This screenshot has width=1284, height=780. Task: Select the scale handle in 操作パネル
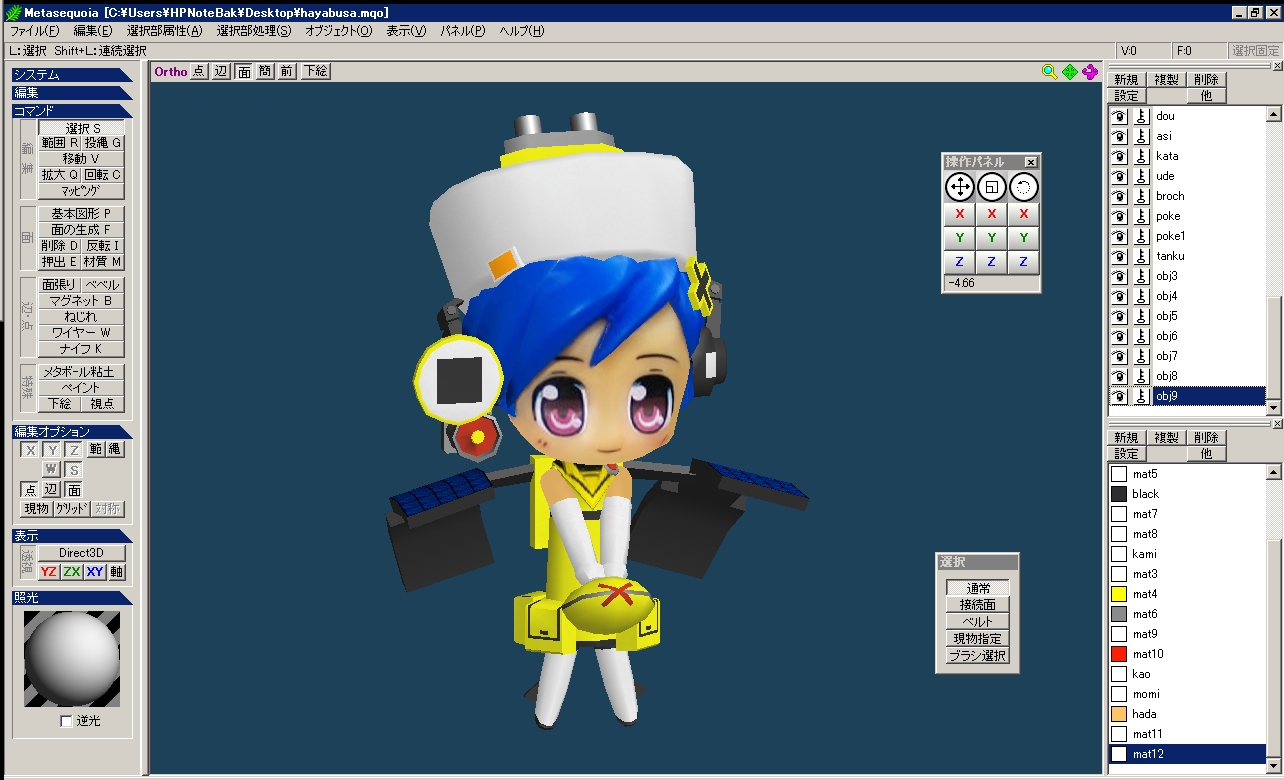[x=991, y=187]
